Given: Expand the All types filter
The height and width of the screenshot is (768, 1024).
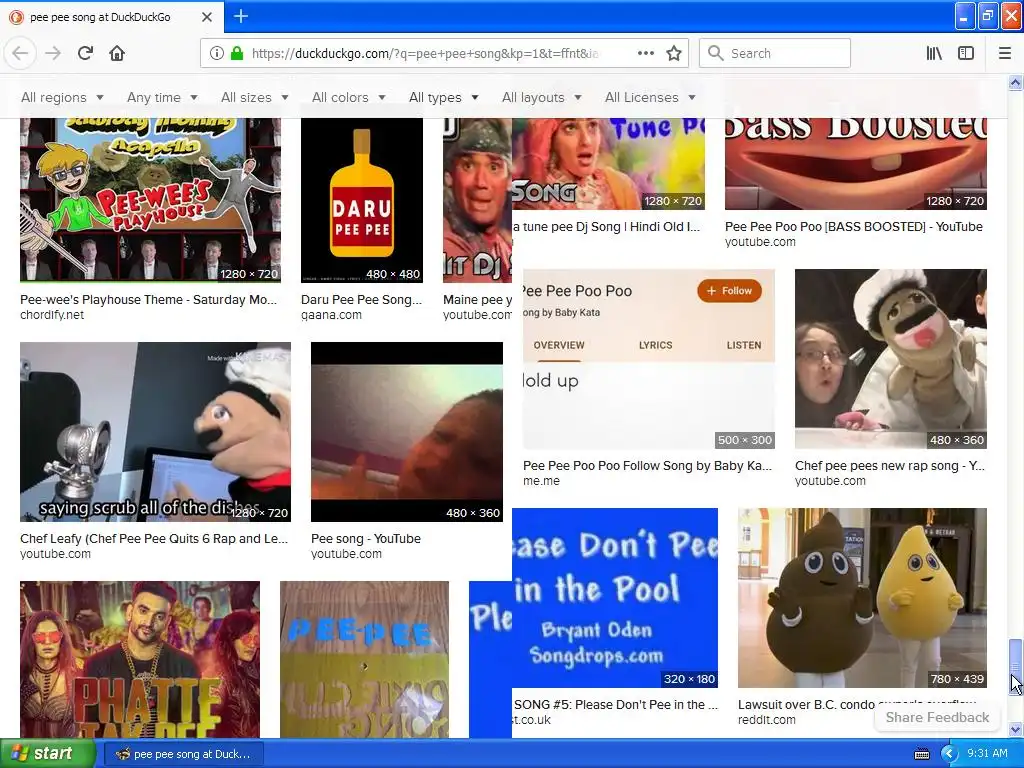Looking at the screenshot, I should [443, 97].
